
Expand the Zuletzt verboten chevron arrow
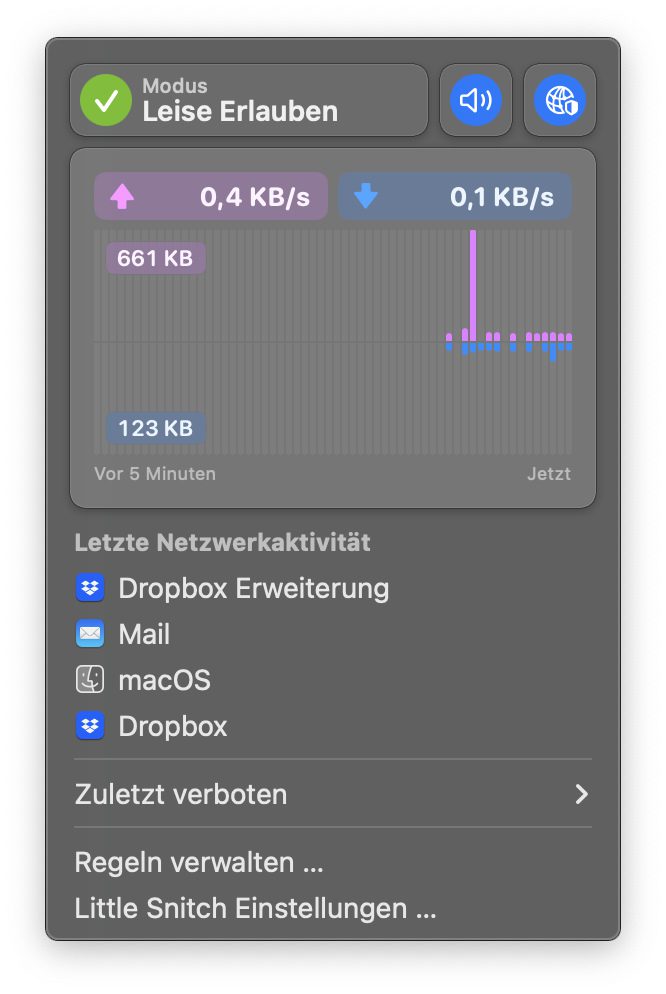tap(581, 795)
